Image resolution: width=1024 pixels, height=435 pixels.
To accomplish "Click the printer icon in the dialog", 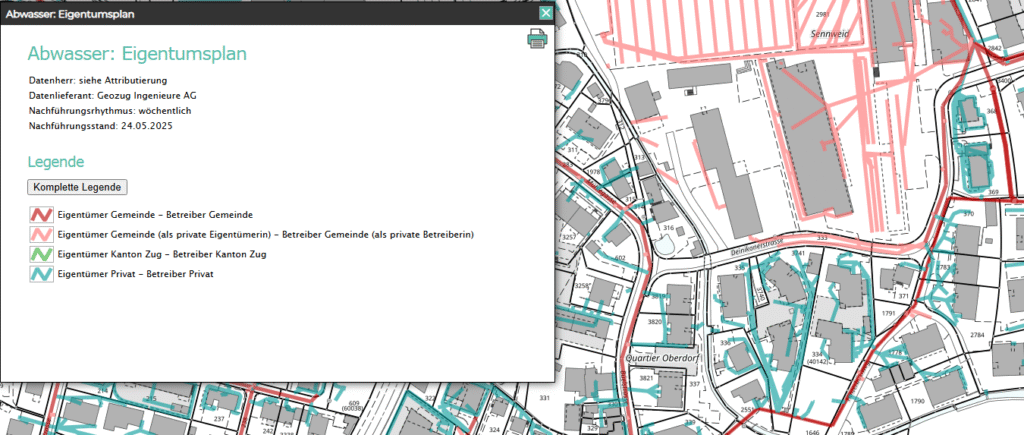I will (537, 39).
